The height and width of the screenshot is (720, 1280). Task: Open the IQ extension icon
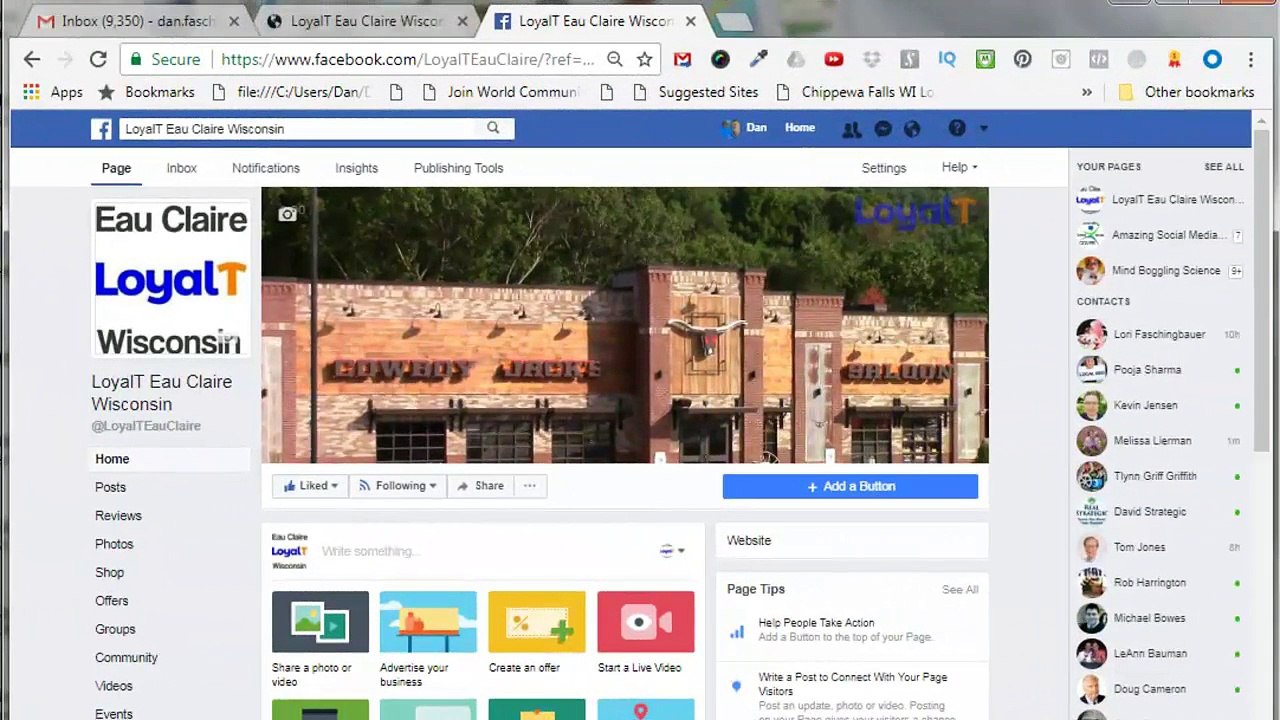(x=947, y=59)
